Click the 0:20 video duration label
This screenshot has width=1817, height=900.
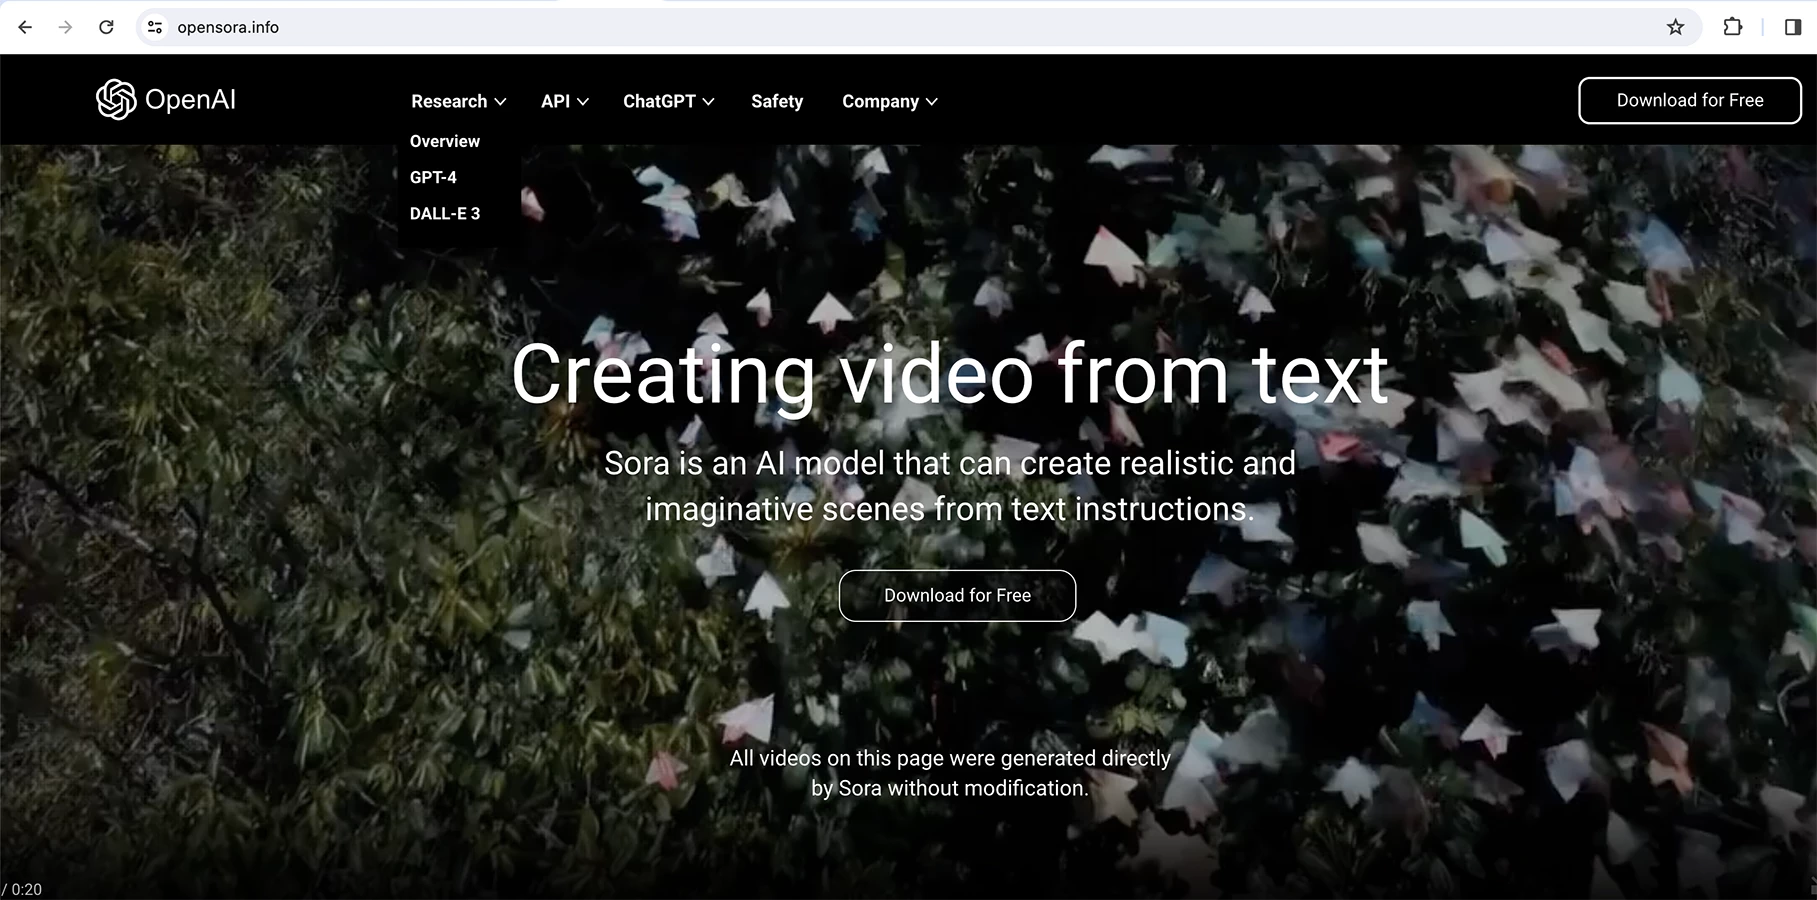point(23,889)
